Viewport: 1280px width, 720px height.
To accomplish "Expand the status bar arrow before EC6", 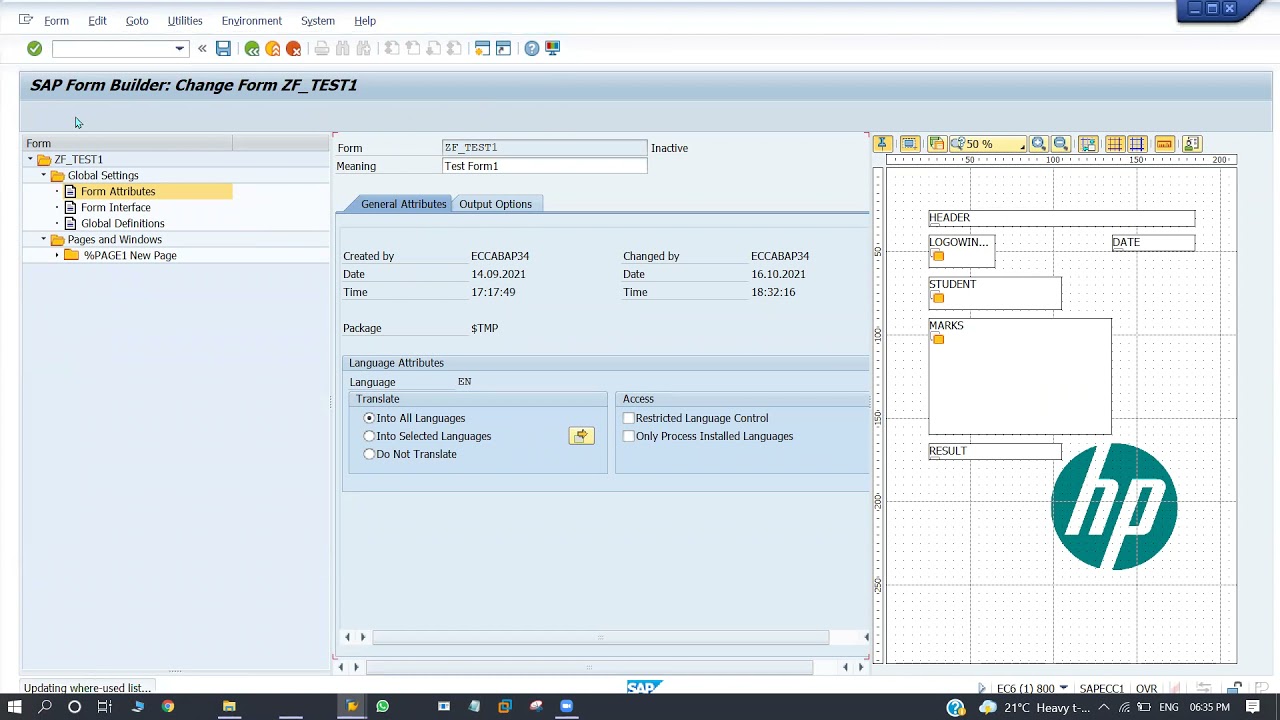I will [x=981, y=688].
